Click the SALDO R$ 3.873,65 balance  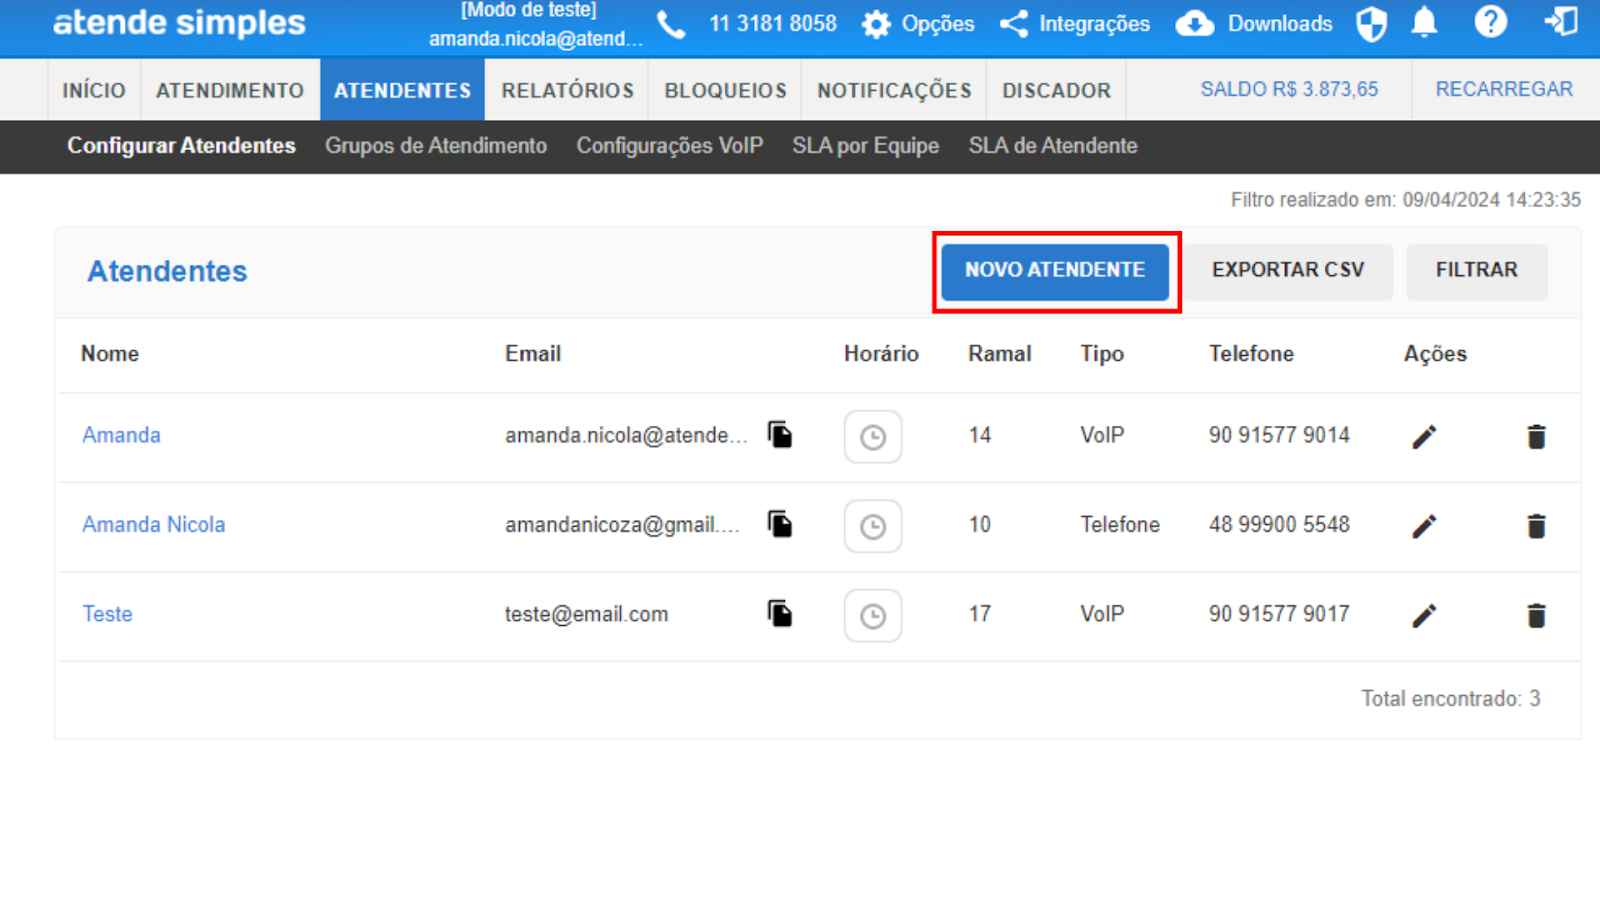[1289, 89]
